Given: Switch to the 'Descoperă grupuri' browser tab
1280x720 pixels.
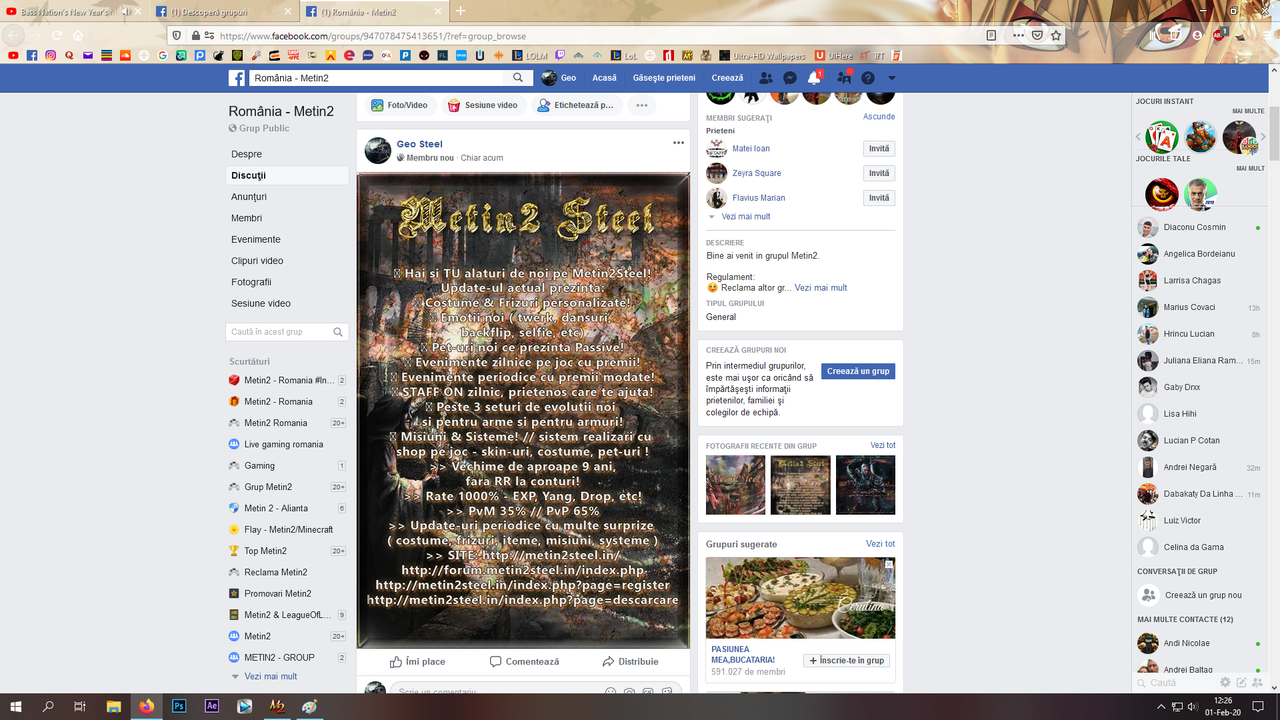Looking at the screenshot, I should click(223, 11).
